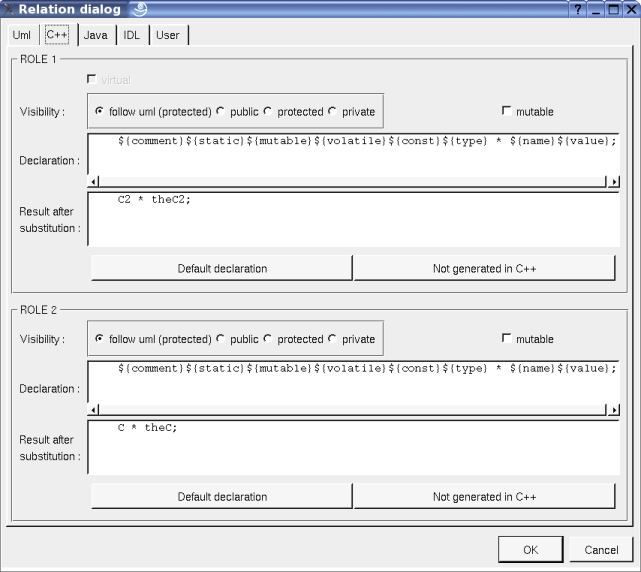
Task: Open the Java tab
Action: point(96,35)
